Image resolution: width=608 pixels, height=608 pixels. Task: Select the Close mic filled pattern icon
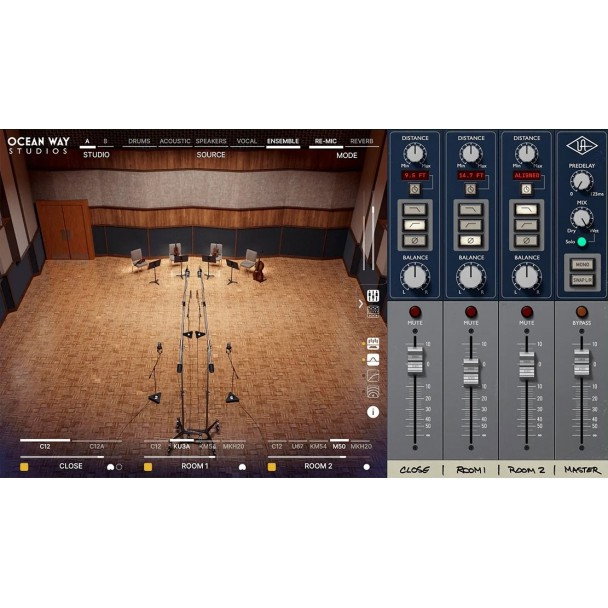(x=111, y=467)
